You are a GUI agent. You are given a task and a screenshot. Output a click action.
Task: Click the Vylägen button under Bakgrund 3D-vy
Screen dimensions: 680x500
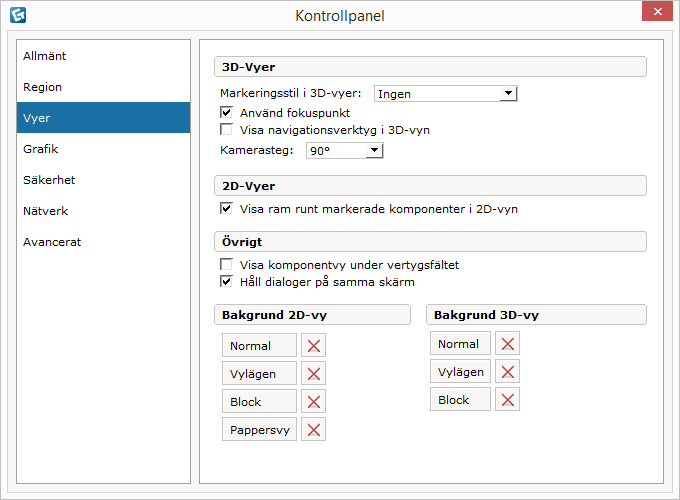(460, 372)
